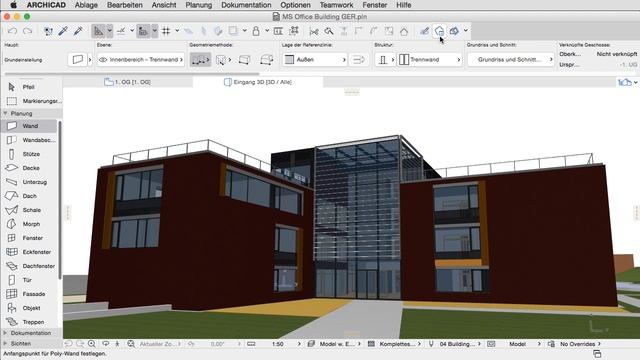
Task: Click the 0,00° orientation field
Action: click(218, 344)
